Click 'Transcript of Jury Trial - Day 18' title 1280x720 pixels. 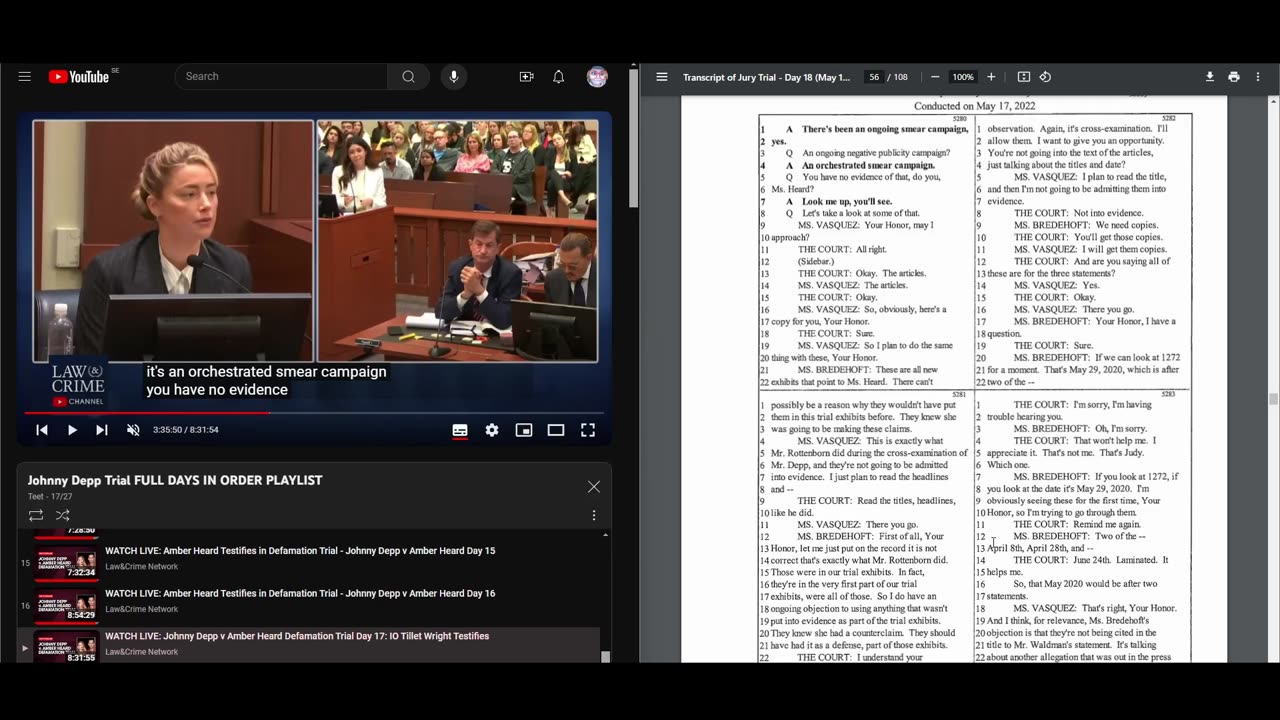(x=767, y=77)
